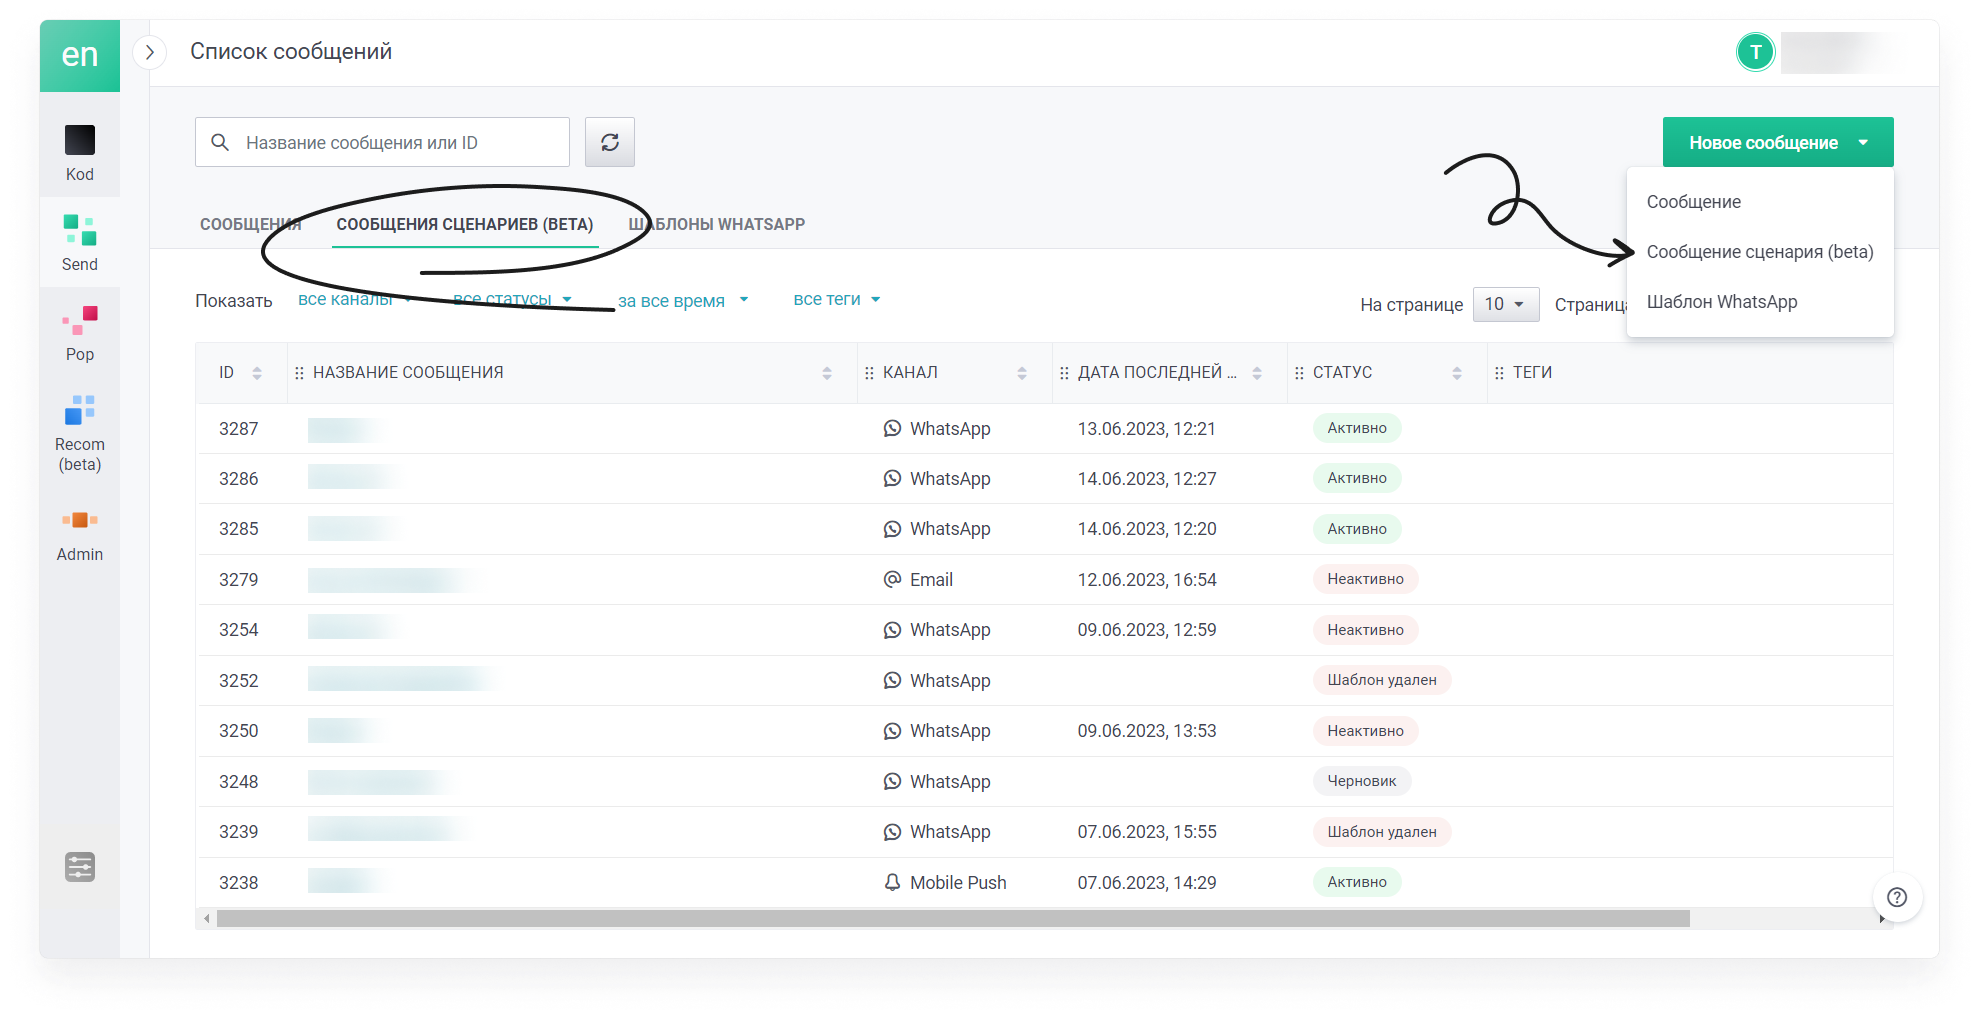Choose Сообщение сценария (beta) menu item

tap(1760, 252)
